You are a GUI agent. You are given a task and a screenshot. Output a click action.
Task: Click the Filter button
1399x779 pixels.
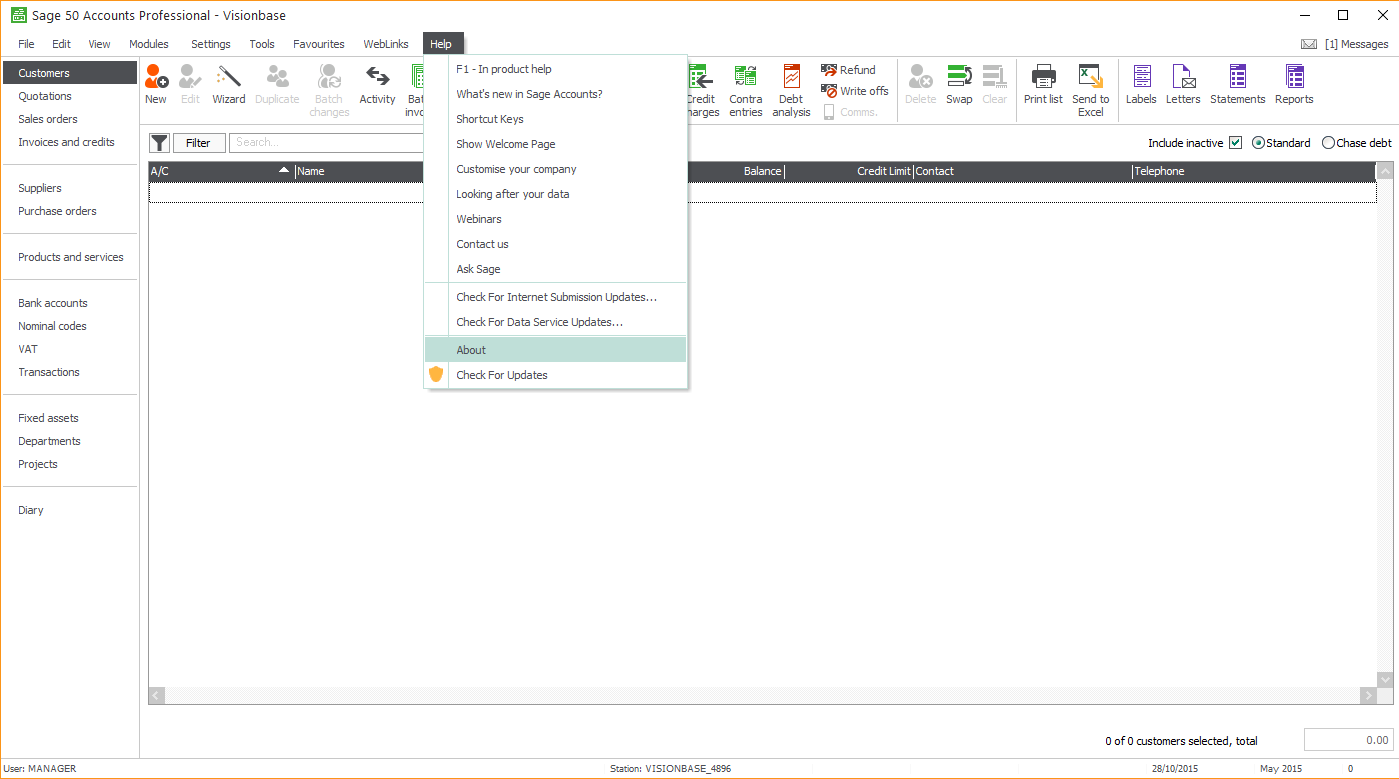click(199, 143)
